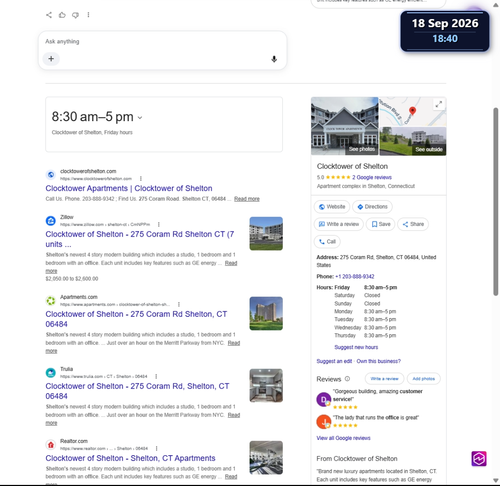Open the 2 Google reviews link
This screenshot has width=500, height=486.
372,177
